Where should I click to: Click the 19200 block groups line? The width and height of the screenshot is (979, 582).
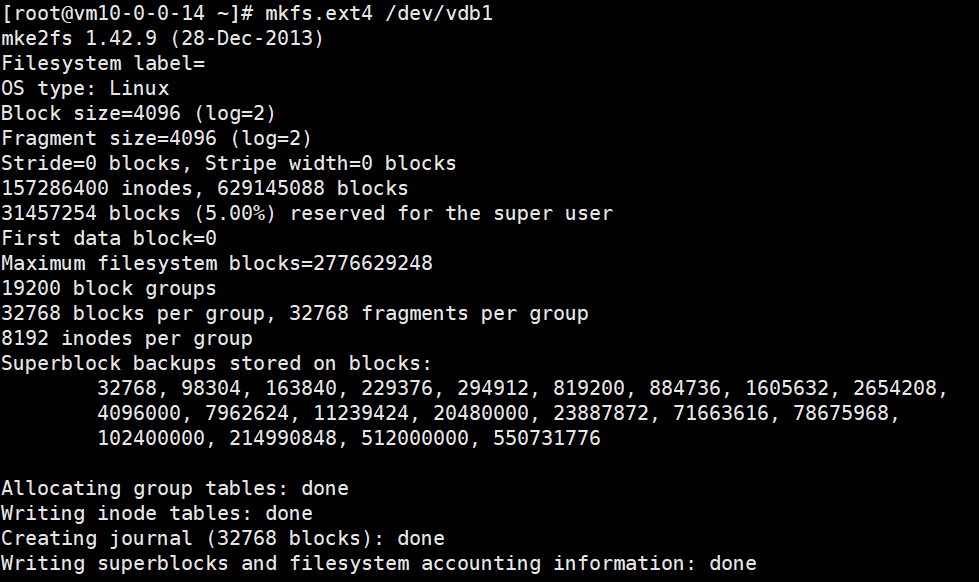click(109, 288)
